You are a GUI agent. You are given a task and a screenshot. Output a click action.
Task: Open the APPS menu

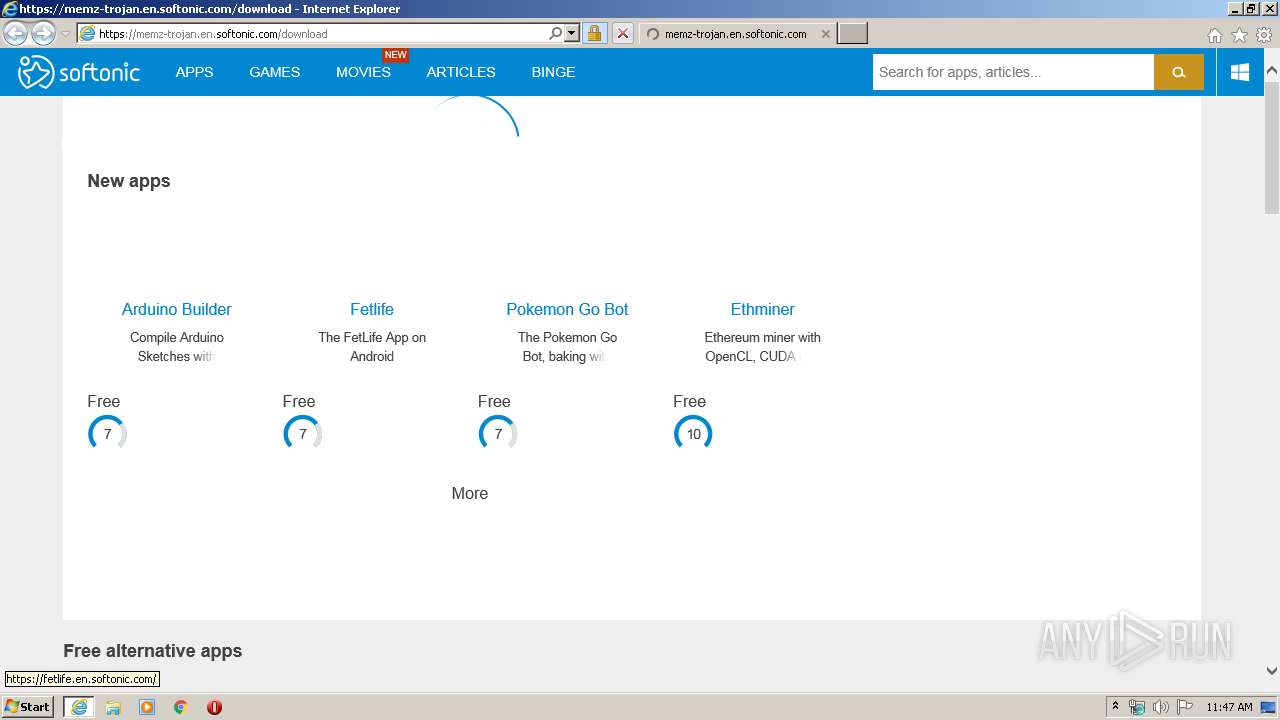194,72
